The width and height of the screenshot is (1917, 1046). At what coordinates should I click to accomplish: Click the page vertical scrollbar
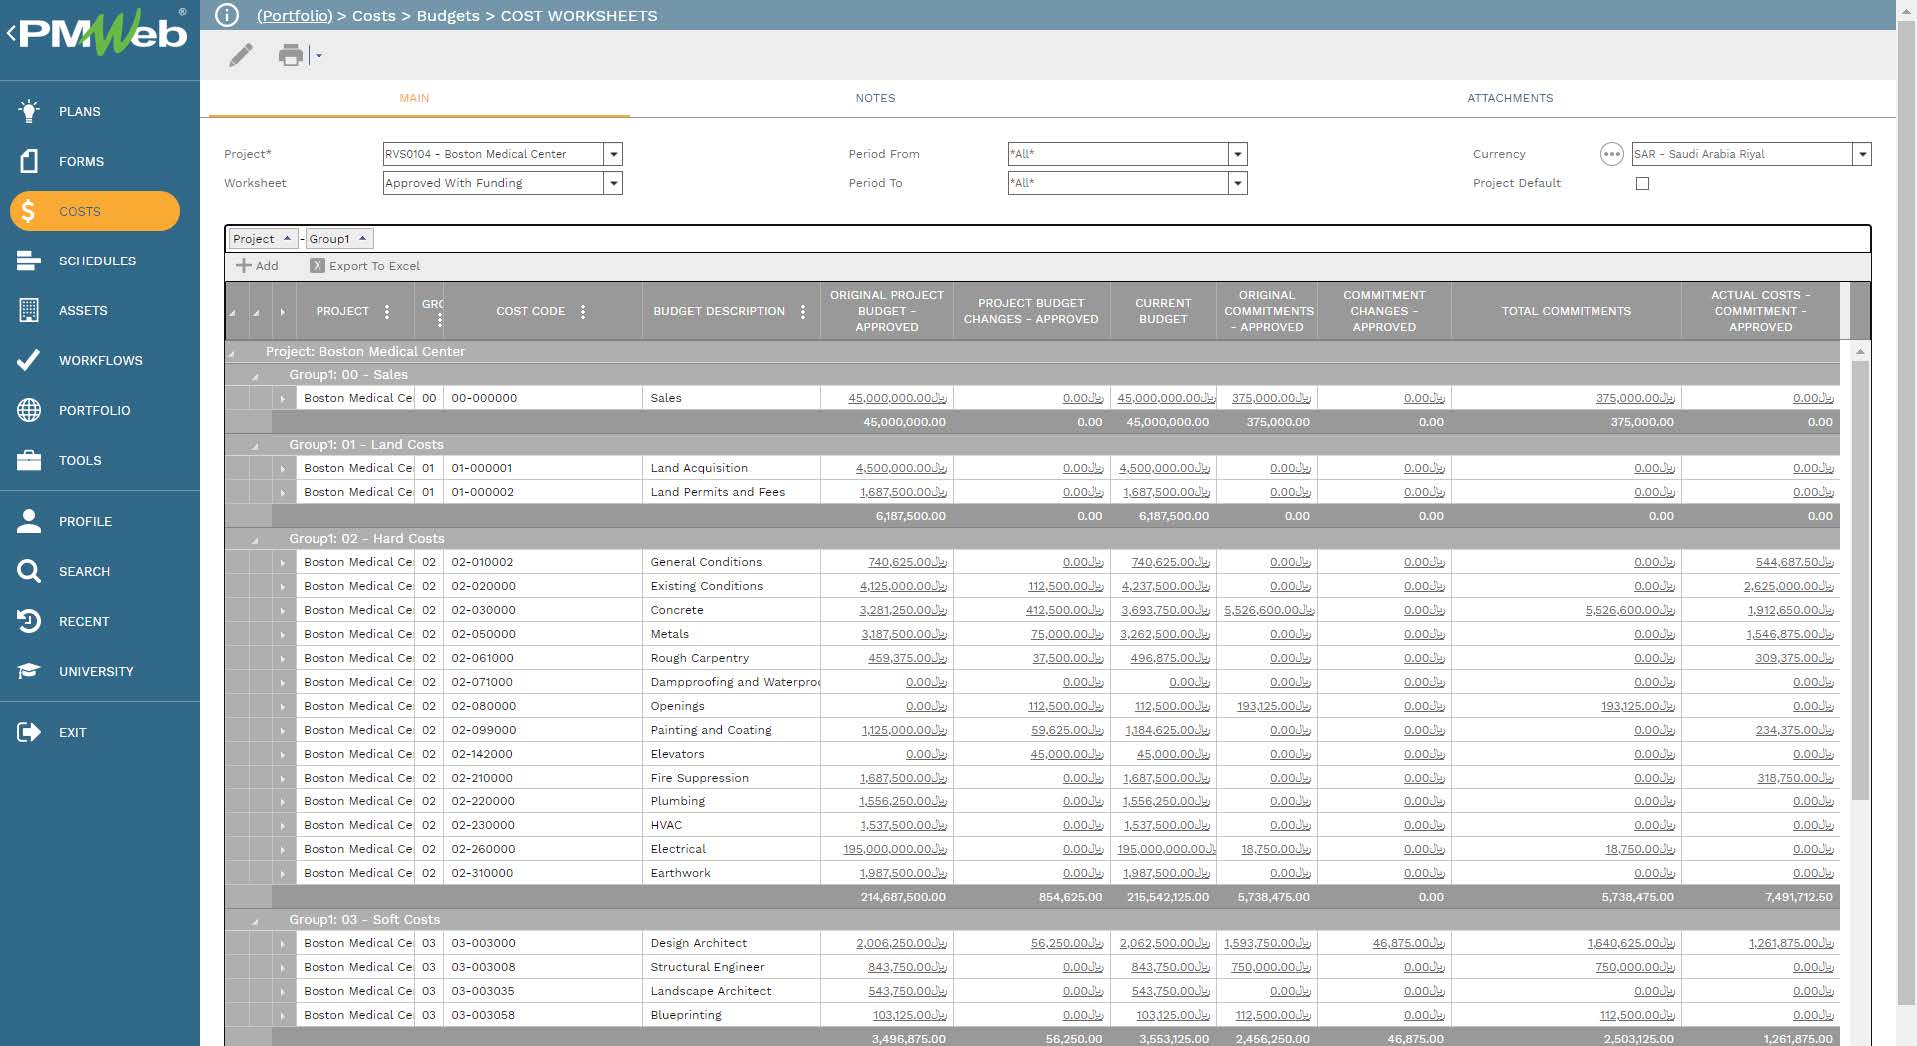click(1907, 515)
